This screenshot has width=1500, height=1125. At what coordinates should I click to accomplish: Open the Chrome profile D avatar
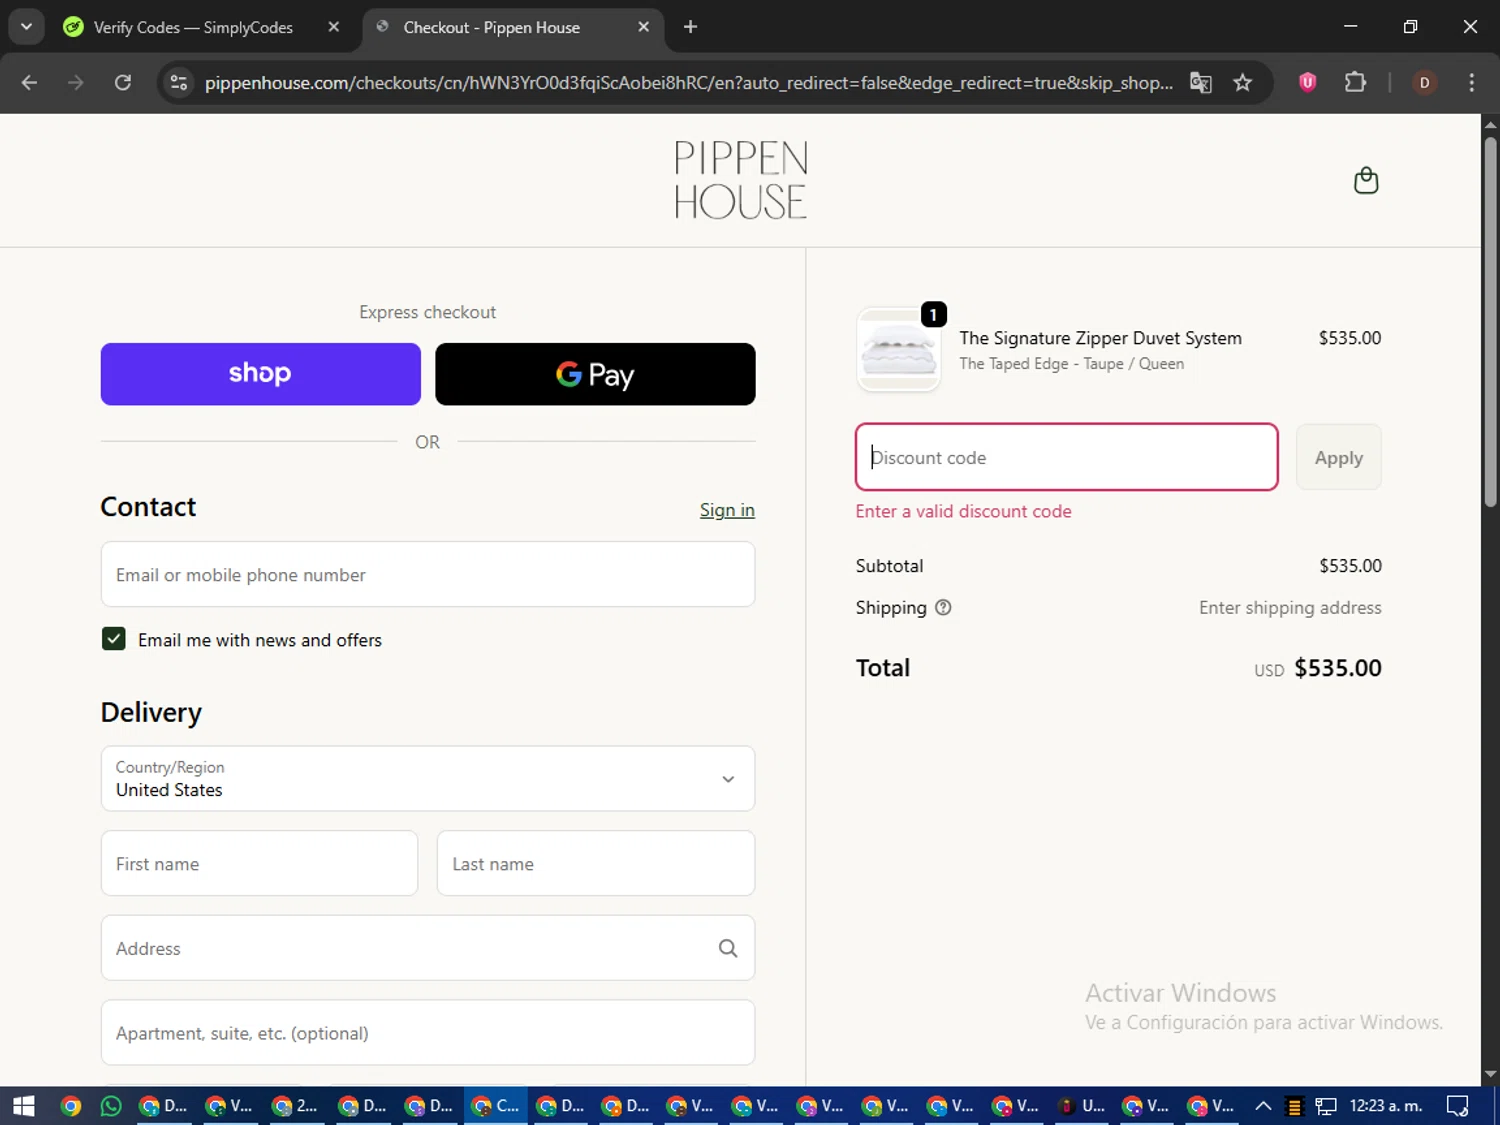1424,82
